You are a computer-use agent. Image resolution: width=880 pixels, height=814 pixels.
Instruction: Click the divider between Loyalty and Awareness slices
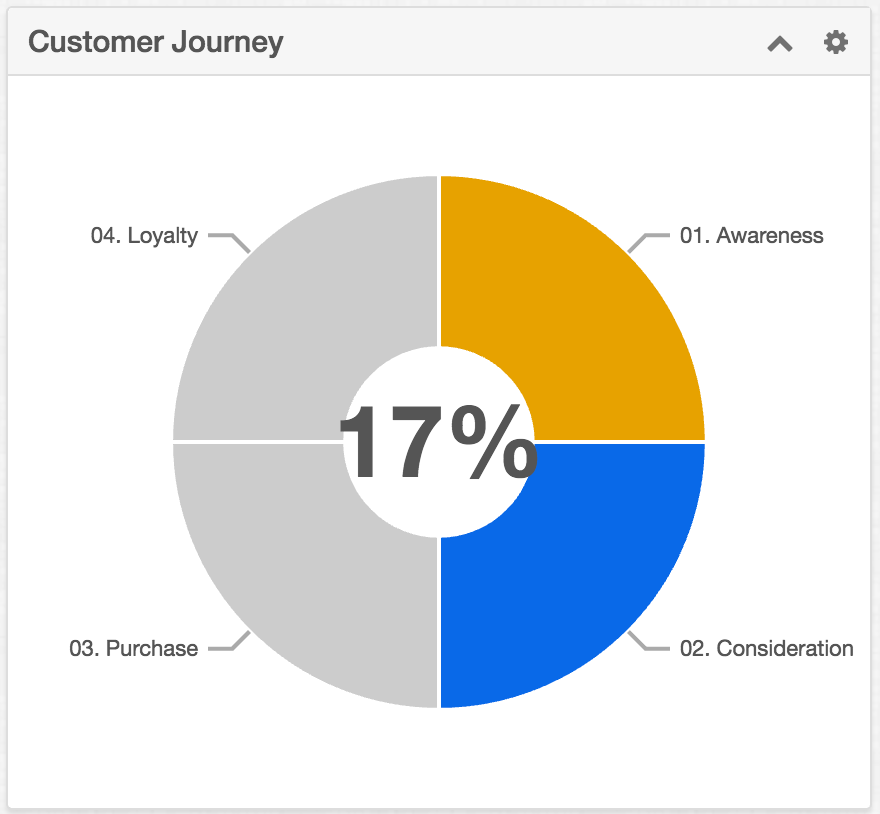click(x=439, y=260)
